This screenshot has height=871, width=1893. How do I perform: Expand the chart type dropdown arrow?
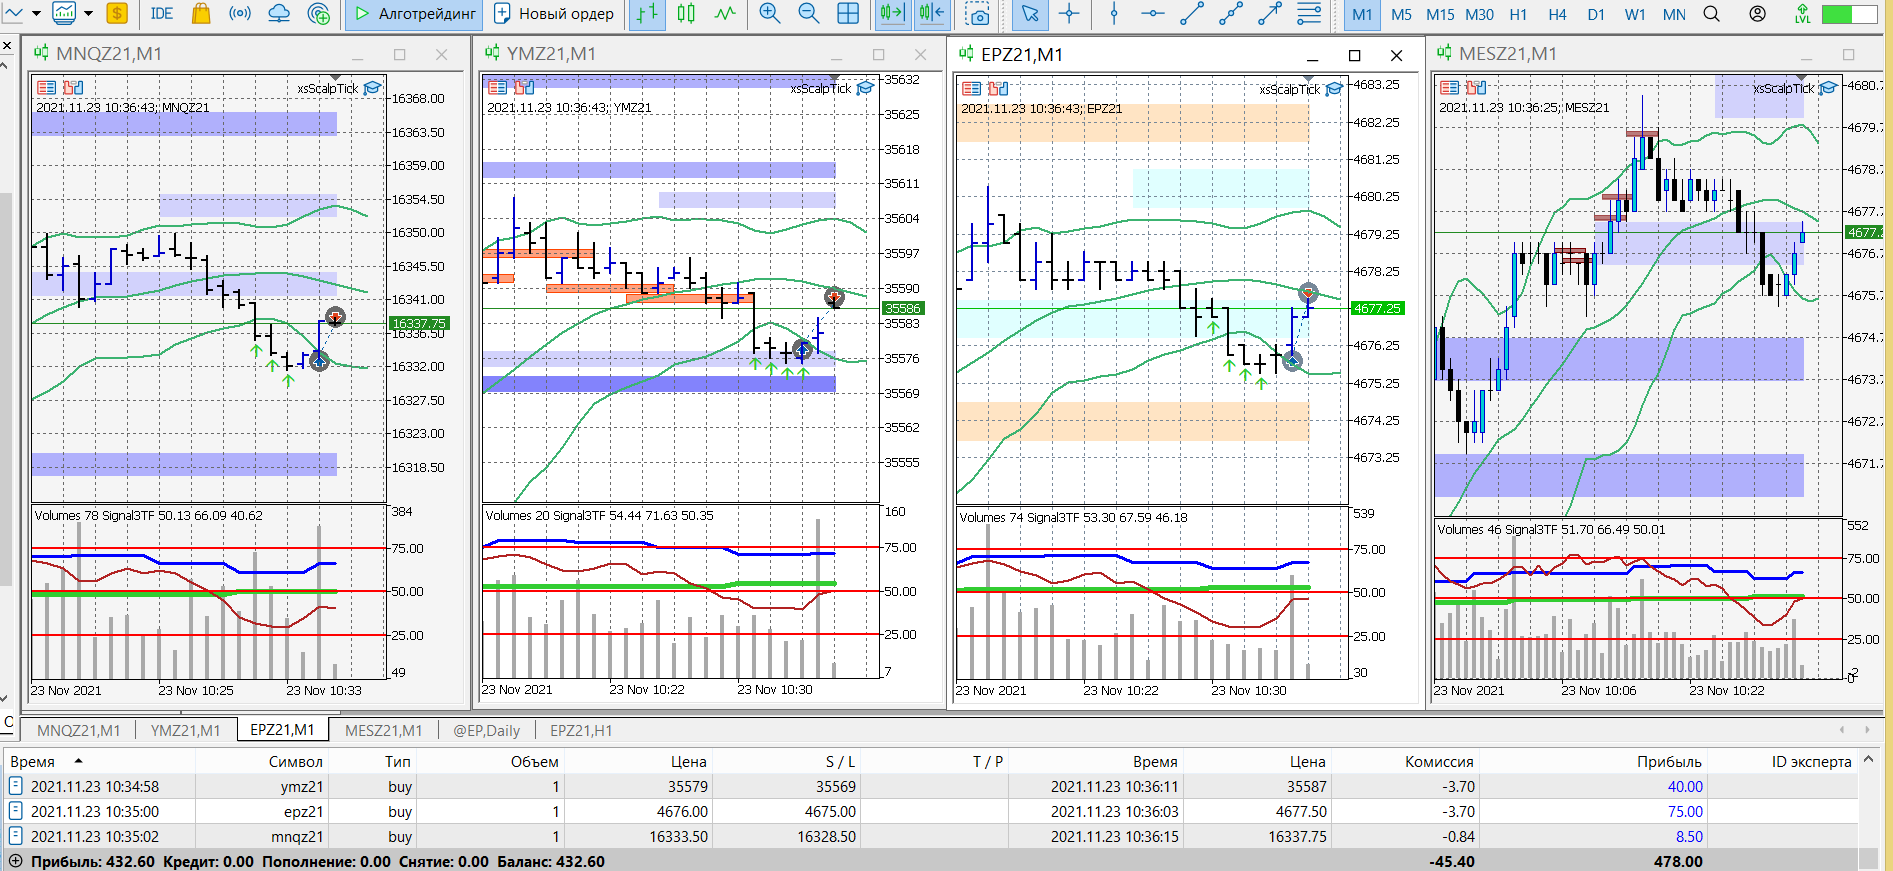[36, 14]
